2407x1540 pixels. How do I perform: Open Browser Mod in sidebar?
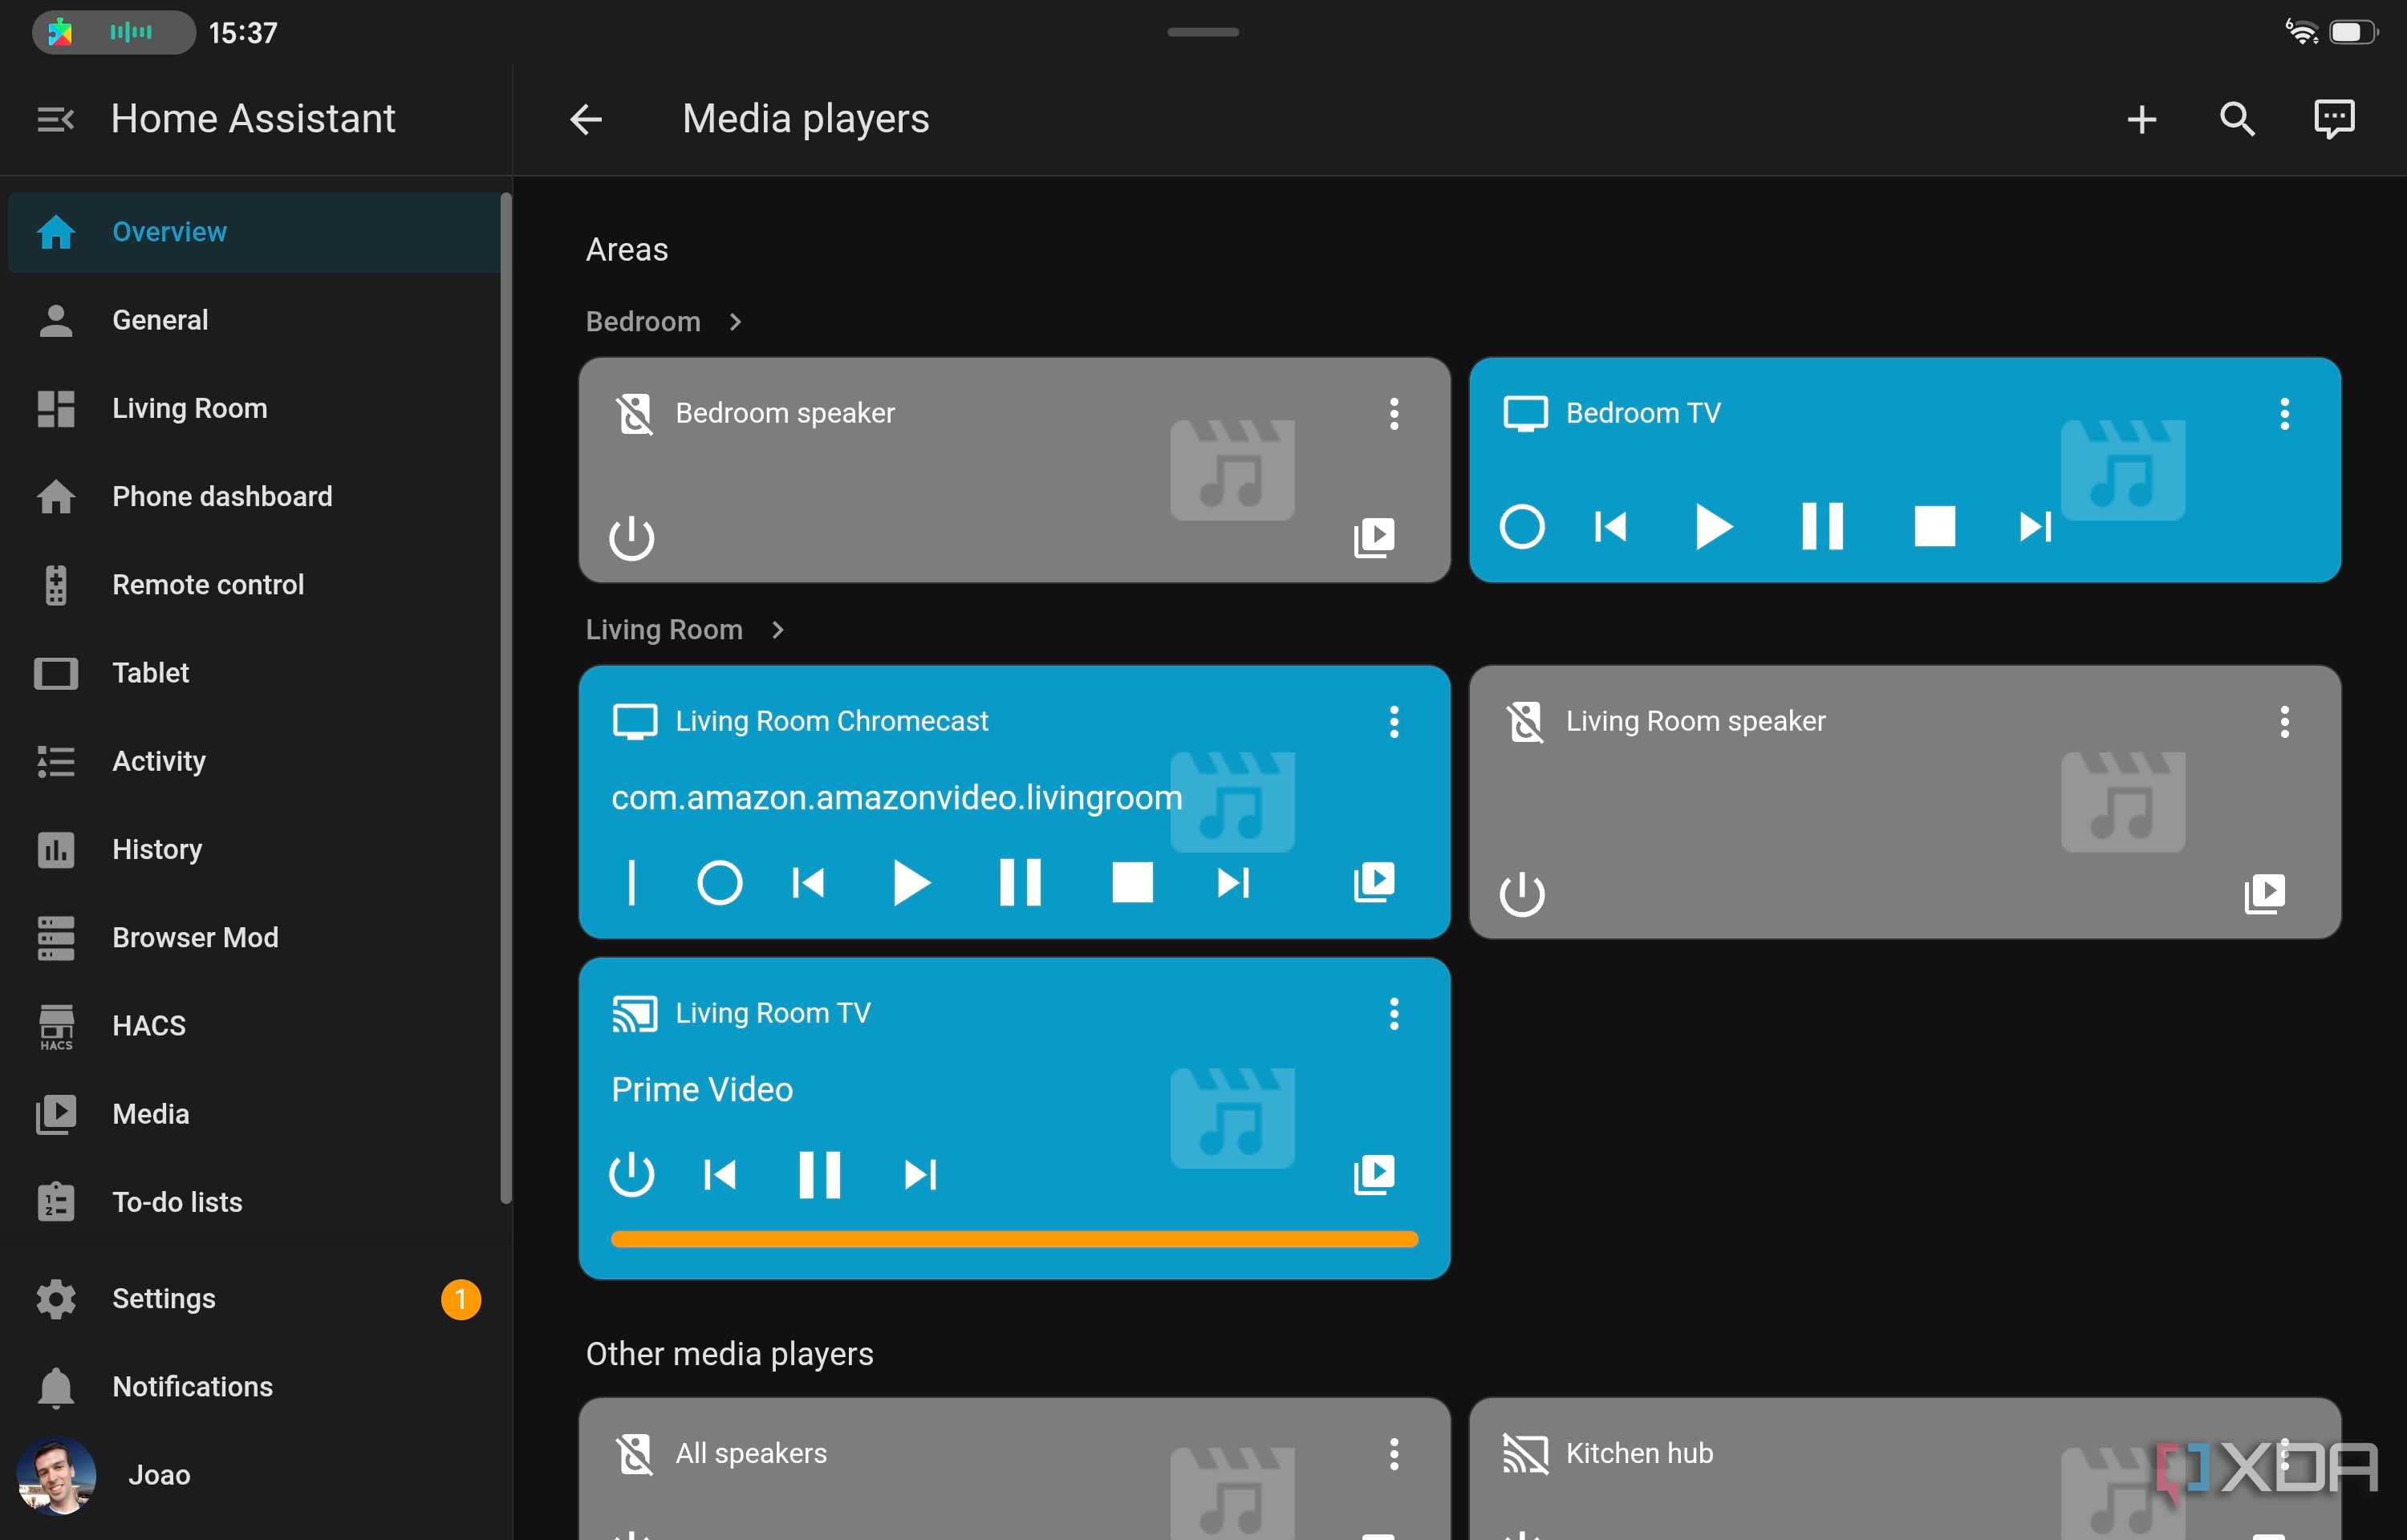(x=254, y=938)
